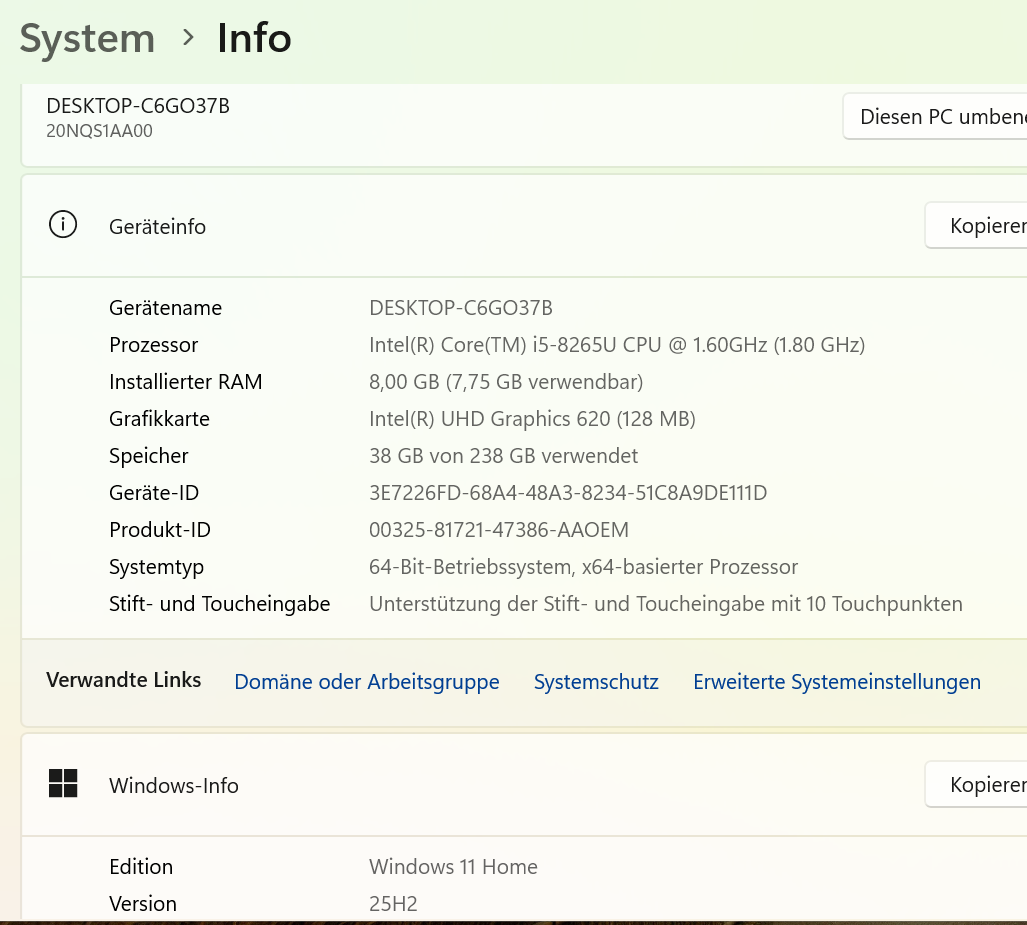
Task: Click the 'Unterstützung der Stift- und Toucheingabe' value
Action: [666, 604]
